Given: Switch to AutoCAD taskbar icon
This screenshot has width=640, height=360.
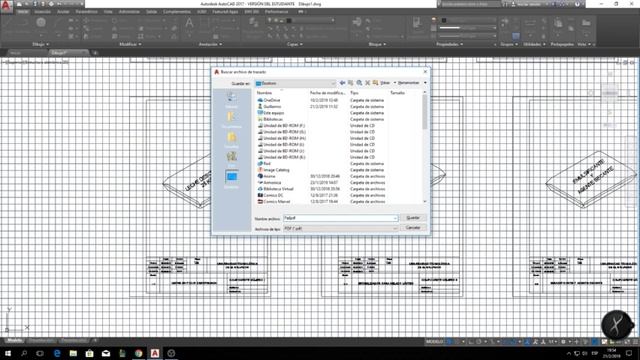Looking at the screenshot, I should [x=155, y=353].
